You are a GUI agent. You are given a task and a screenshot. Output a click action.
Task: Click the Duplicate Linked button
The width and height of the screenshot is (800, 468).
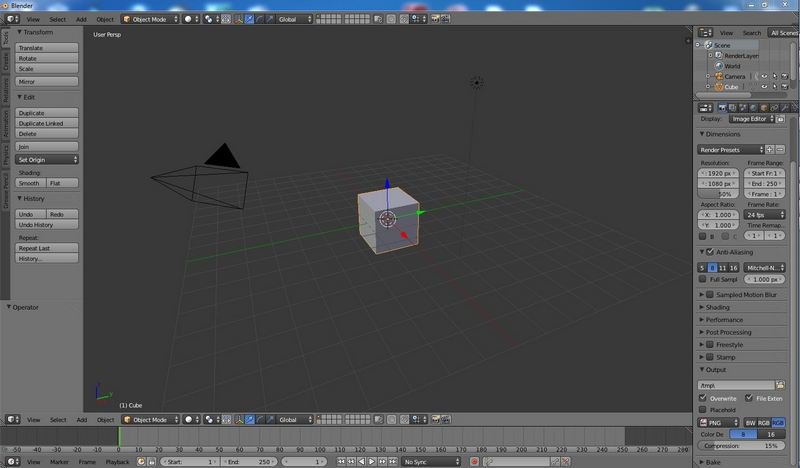[47, 123]
